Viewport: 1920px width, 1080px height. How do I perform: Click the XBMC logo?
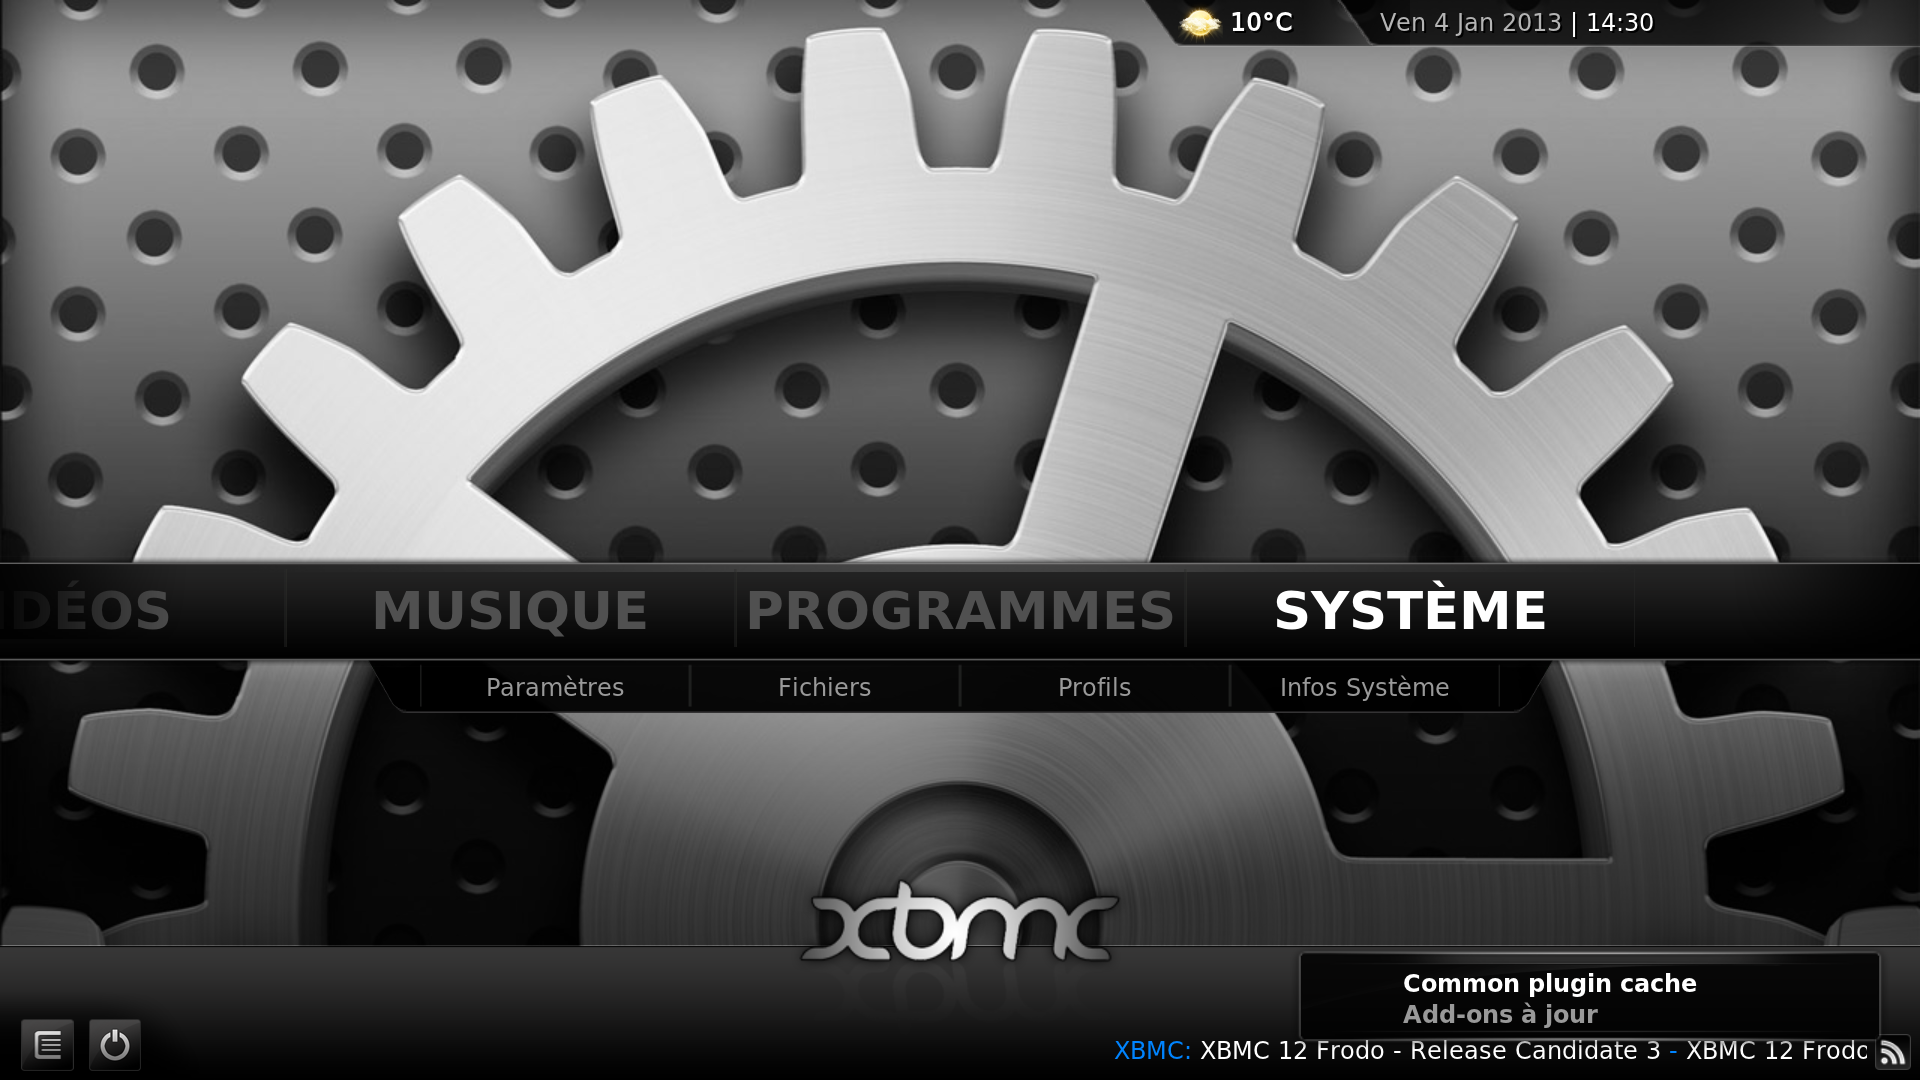pyautogui.click(x=960, y=922)
